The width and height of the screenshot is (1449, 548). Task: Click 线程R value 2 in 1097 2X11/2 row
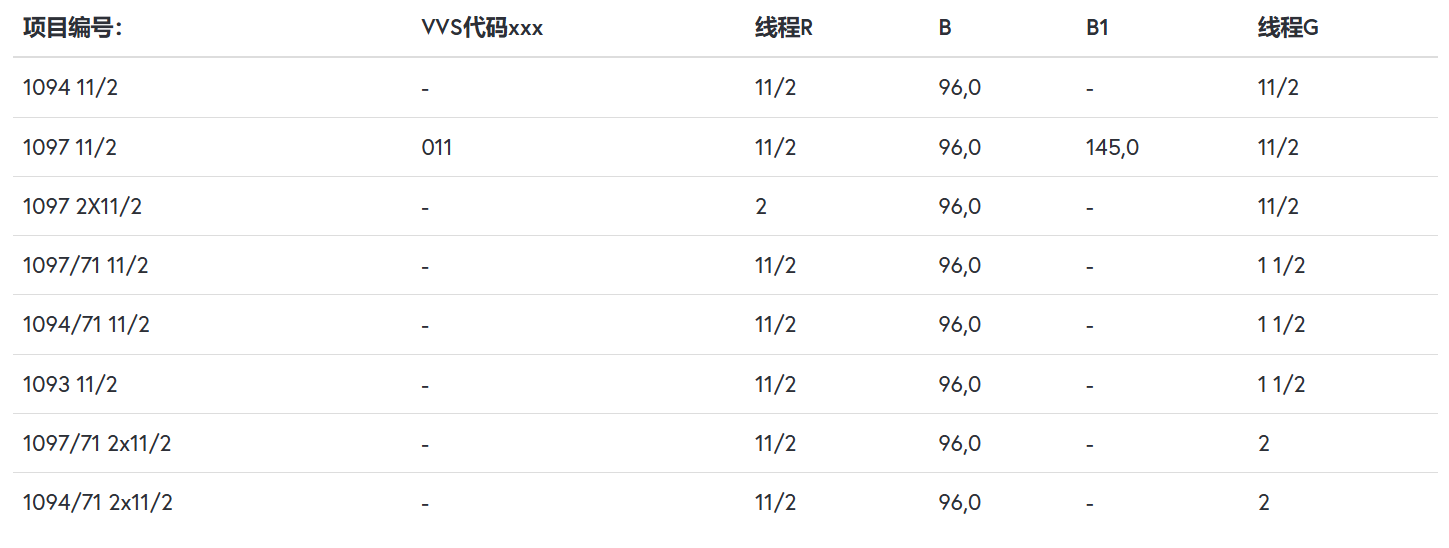[x=761, y=207]
